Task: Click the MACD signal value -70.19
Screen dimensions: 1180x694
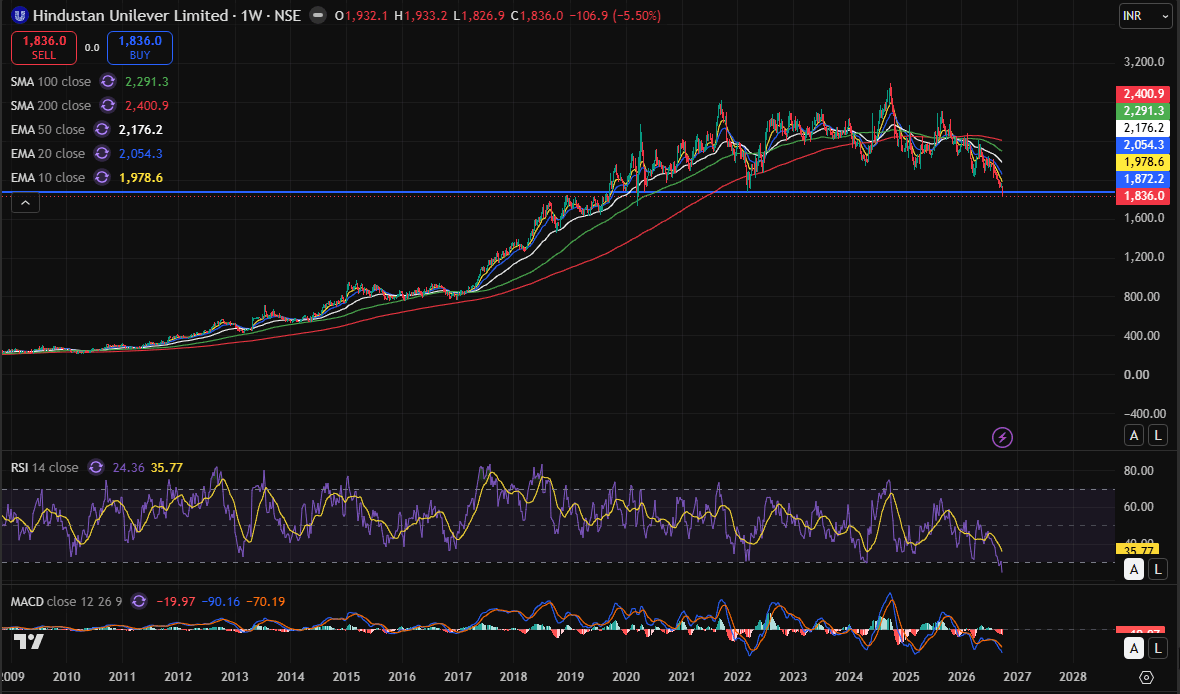Action: point(266,601)
